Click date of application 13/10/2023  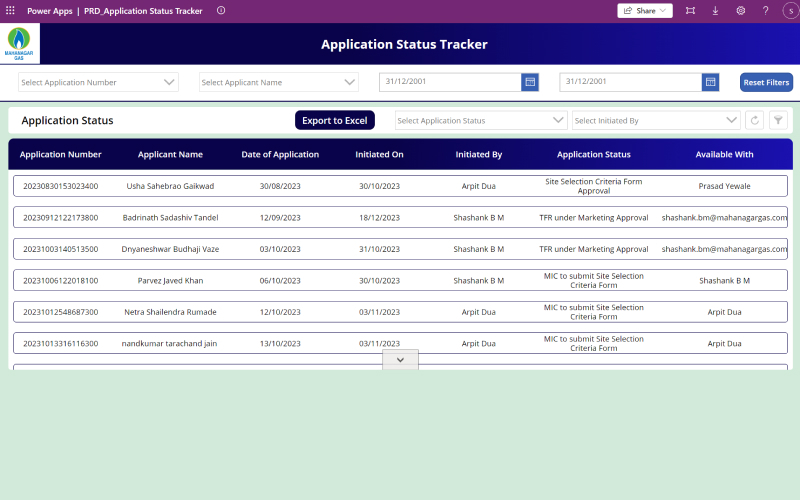(x=280, y=344)
